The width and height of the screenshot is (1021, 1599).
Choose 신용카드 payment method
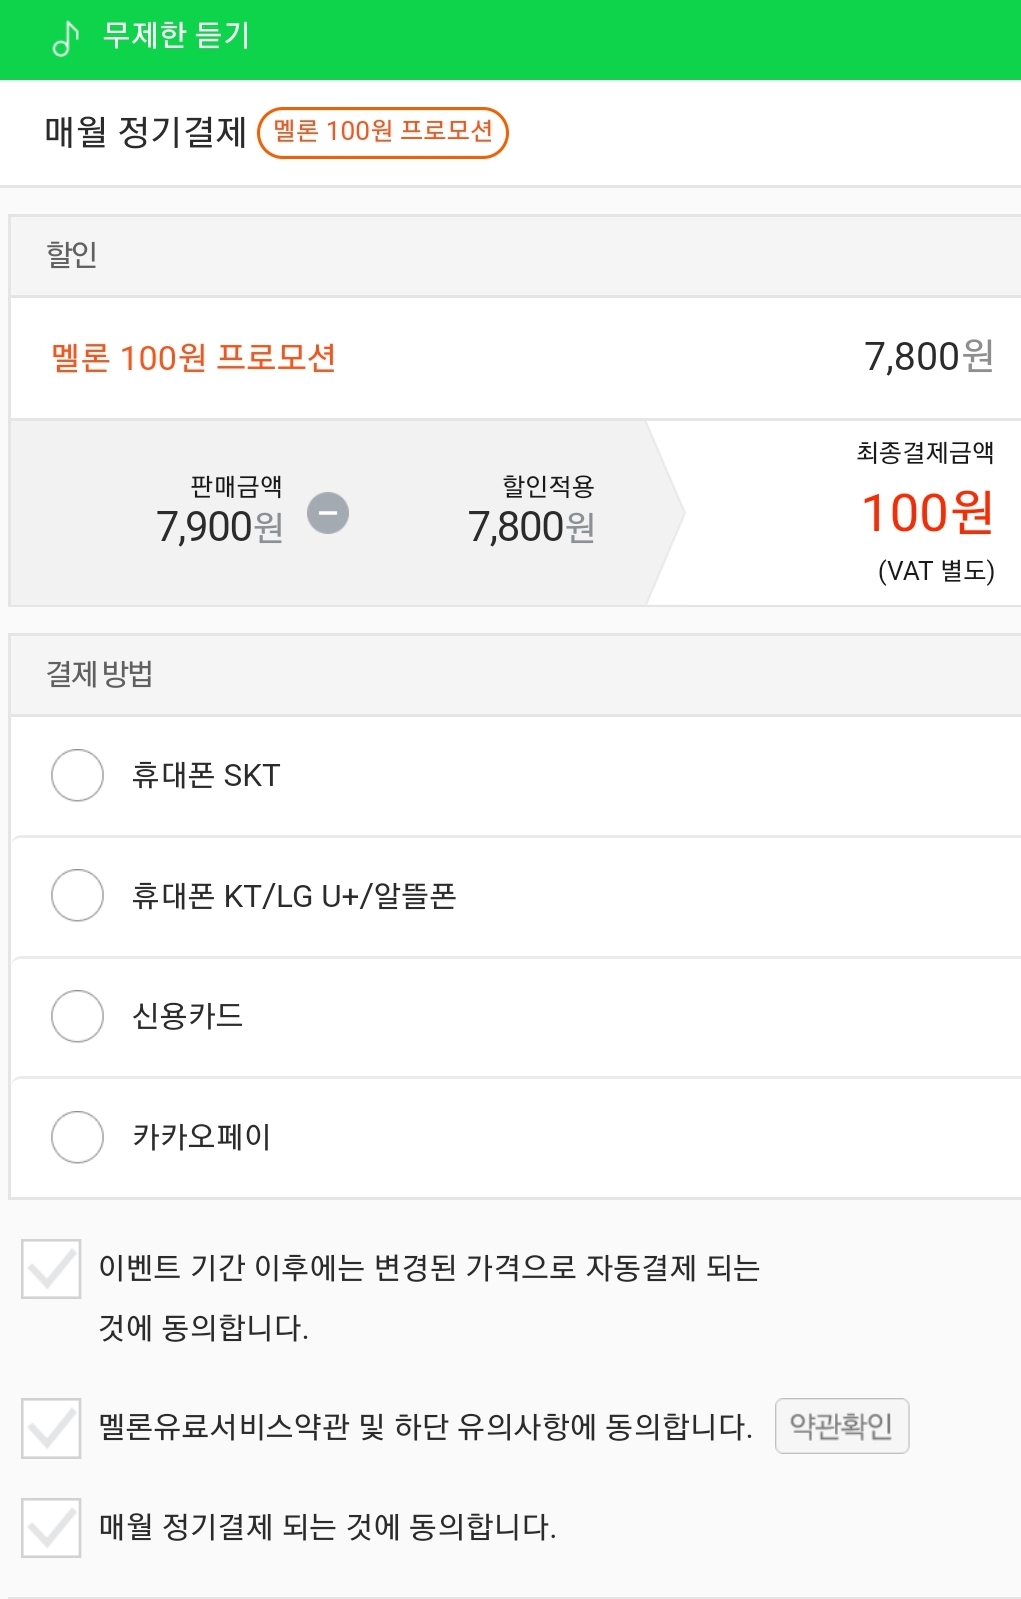point(78,1016)
